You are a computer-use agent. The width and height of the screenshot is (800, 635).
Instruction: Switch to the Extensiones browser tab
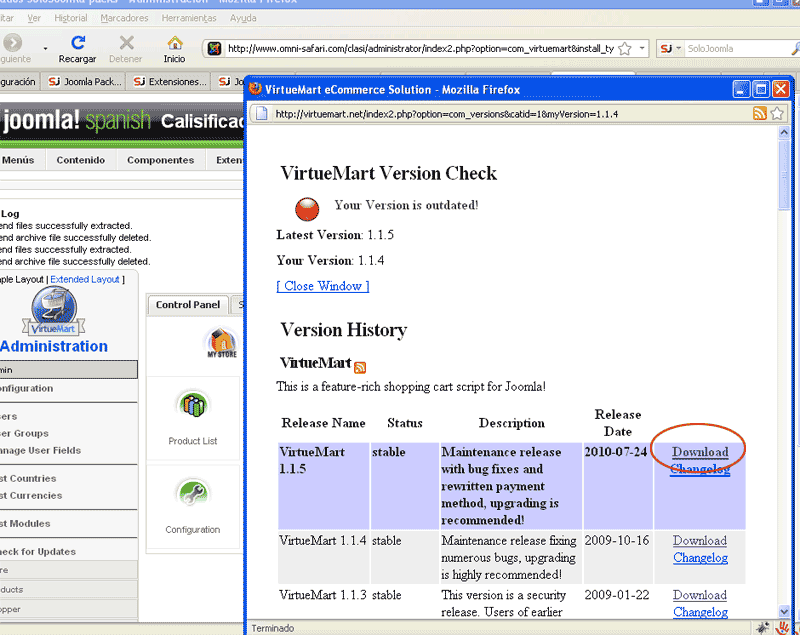pos(170,82)
